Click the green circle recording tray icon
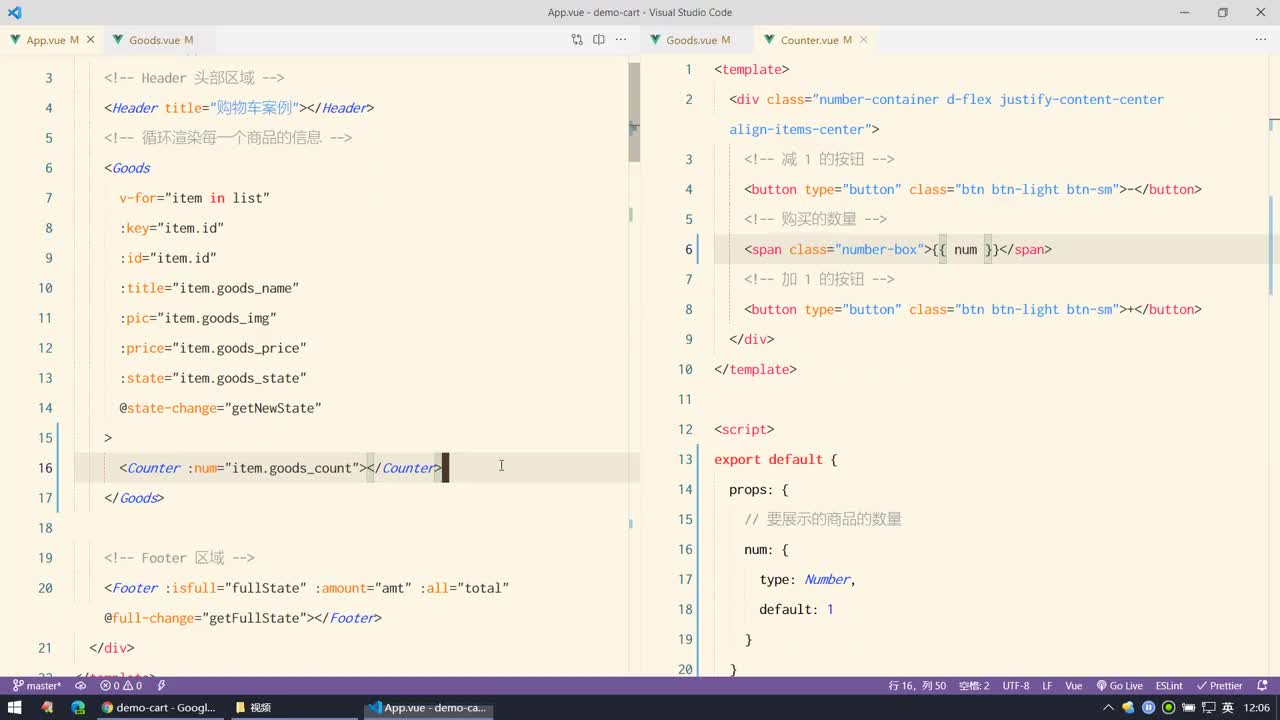 coord(1167,707)
